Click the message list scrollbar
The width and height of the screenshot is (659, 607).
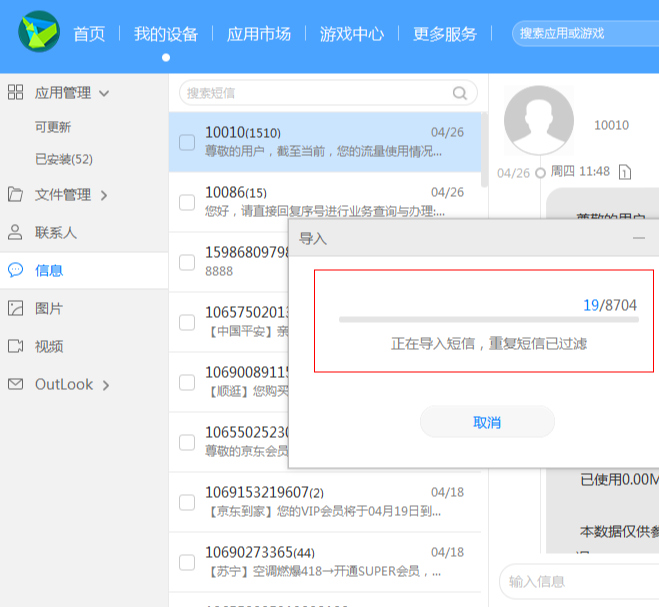coord(485,150)
